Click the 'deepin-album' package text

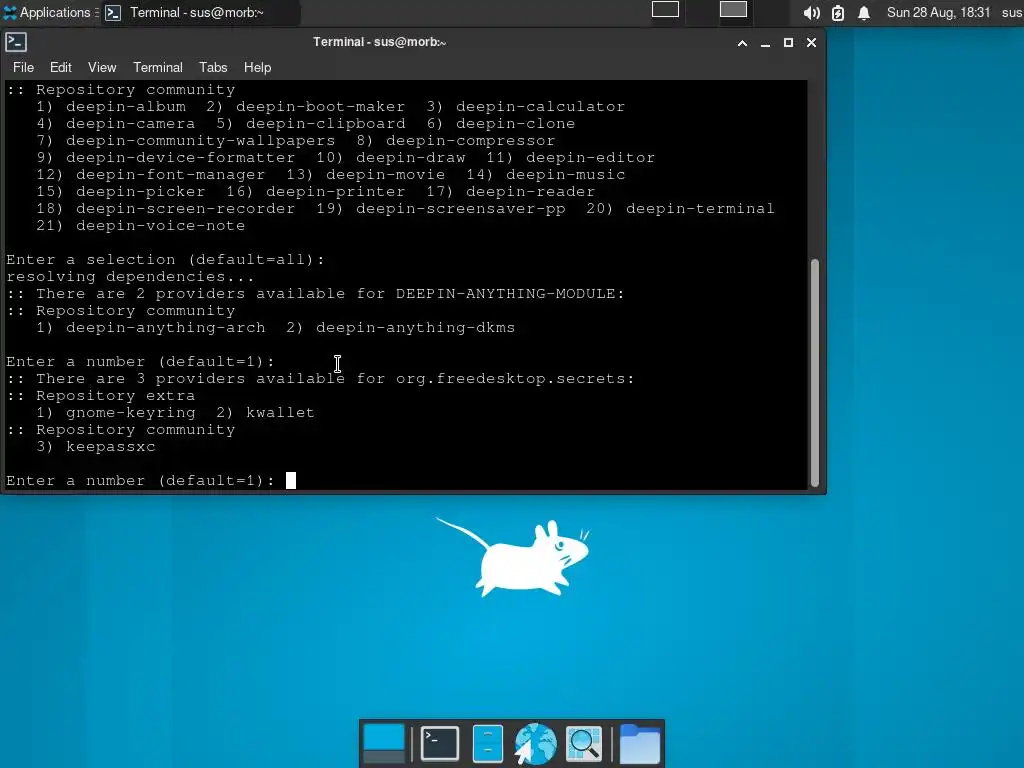(126, 106)
